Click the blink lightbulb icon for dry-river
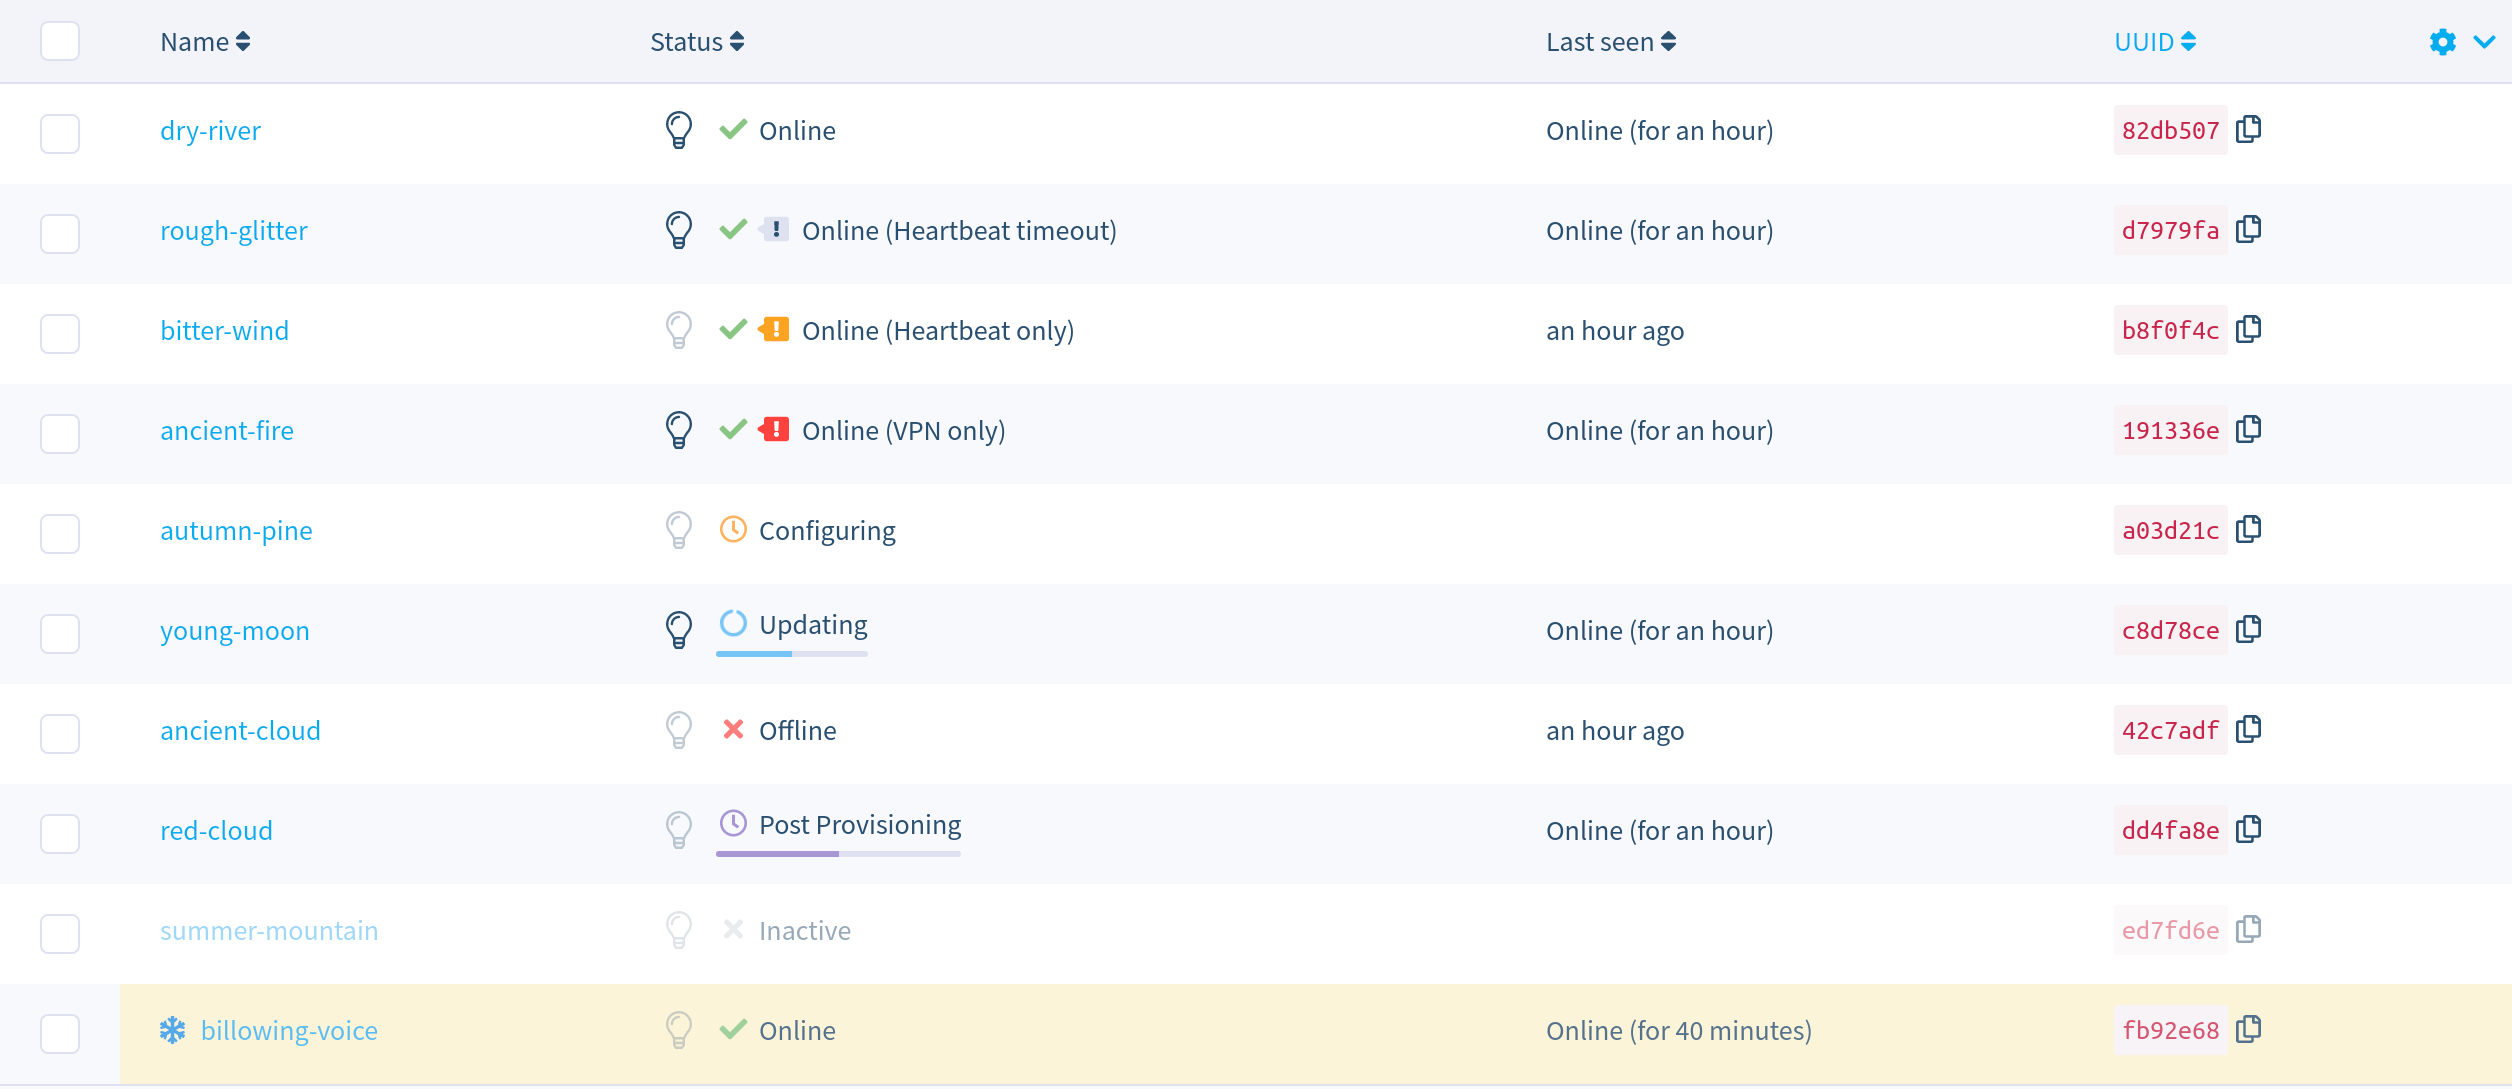Image resolution: width=2512 pixels, height=1089 pixels. 680,130
